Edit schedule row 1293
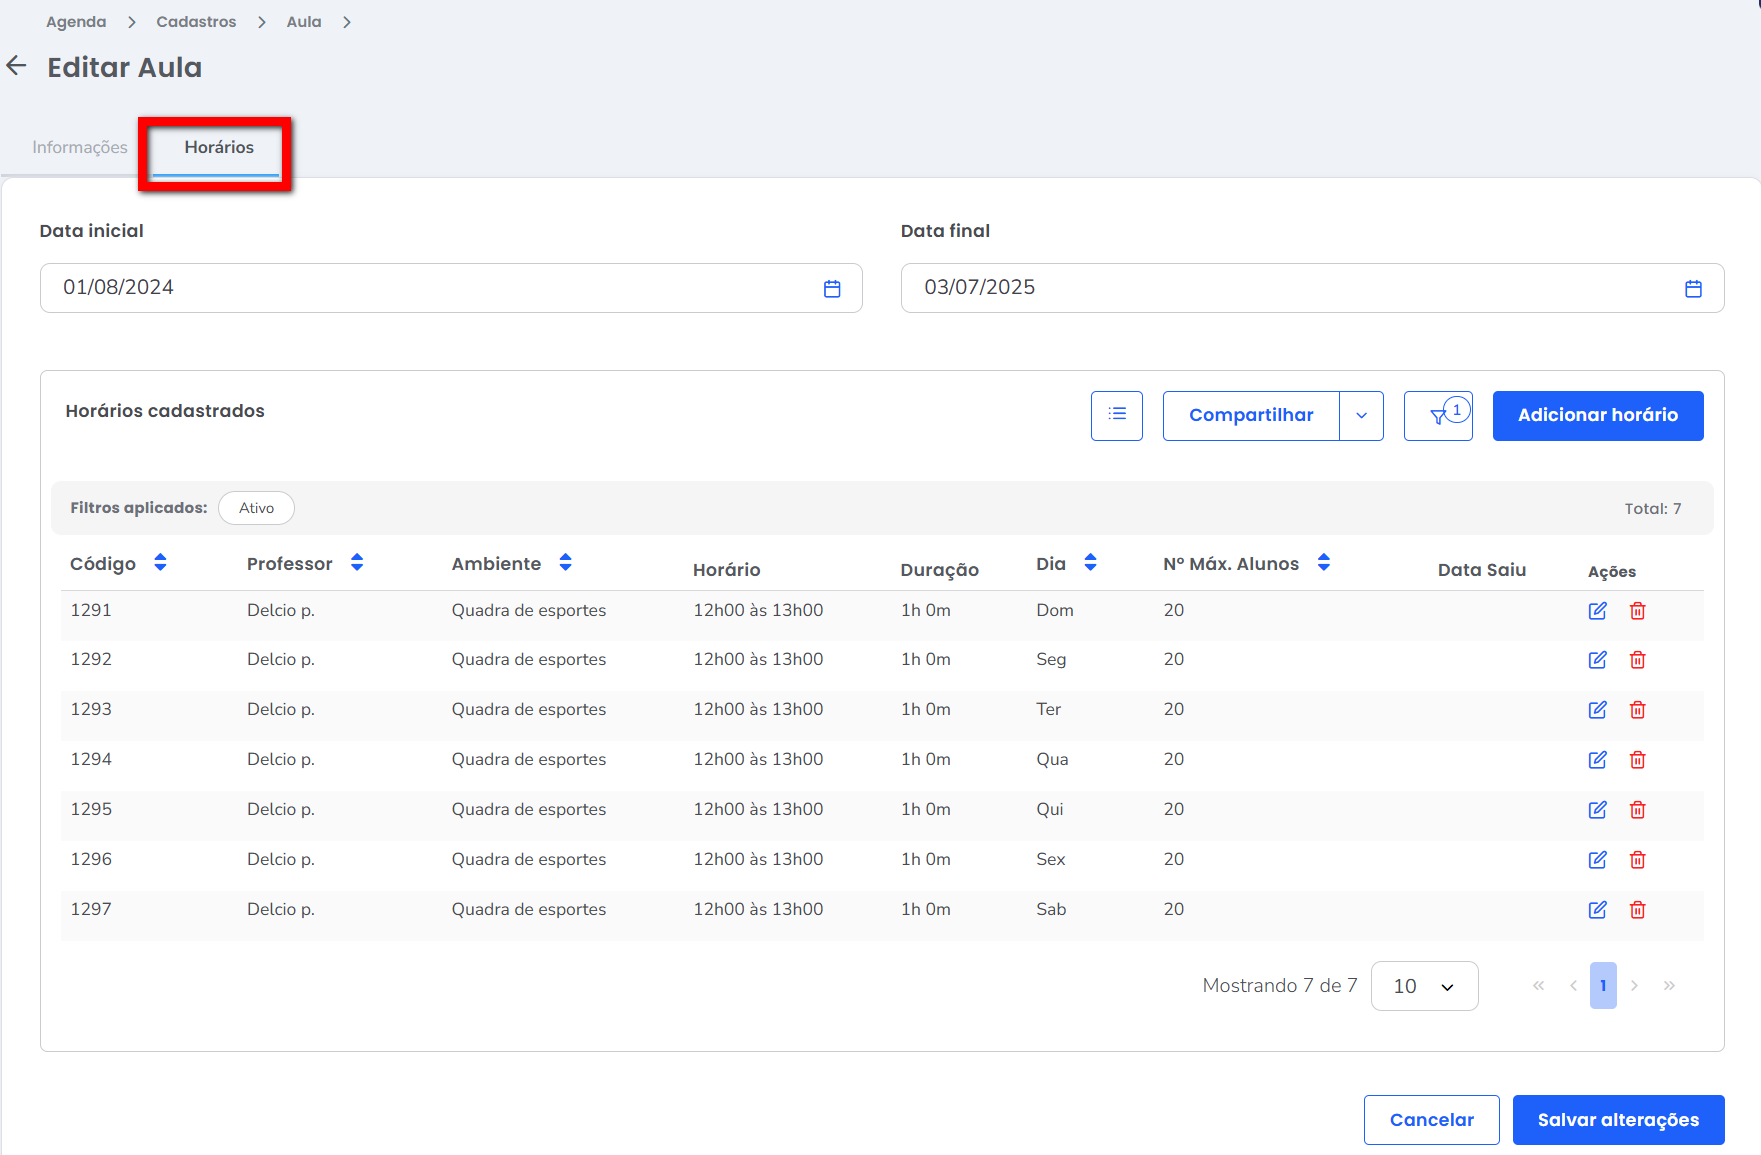The height and width of the screenshot is (1155, 1761). coord(1598,710)
